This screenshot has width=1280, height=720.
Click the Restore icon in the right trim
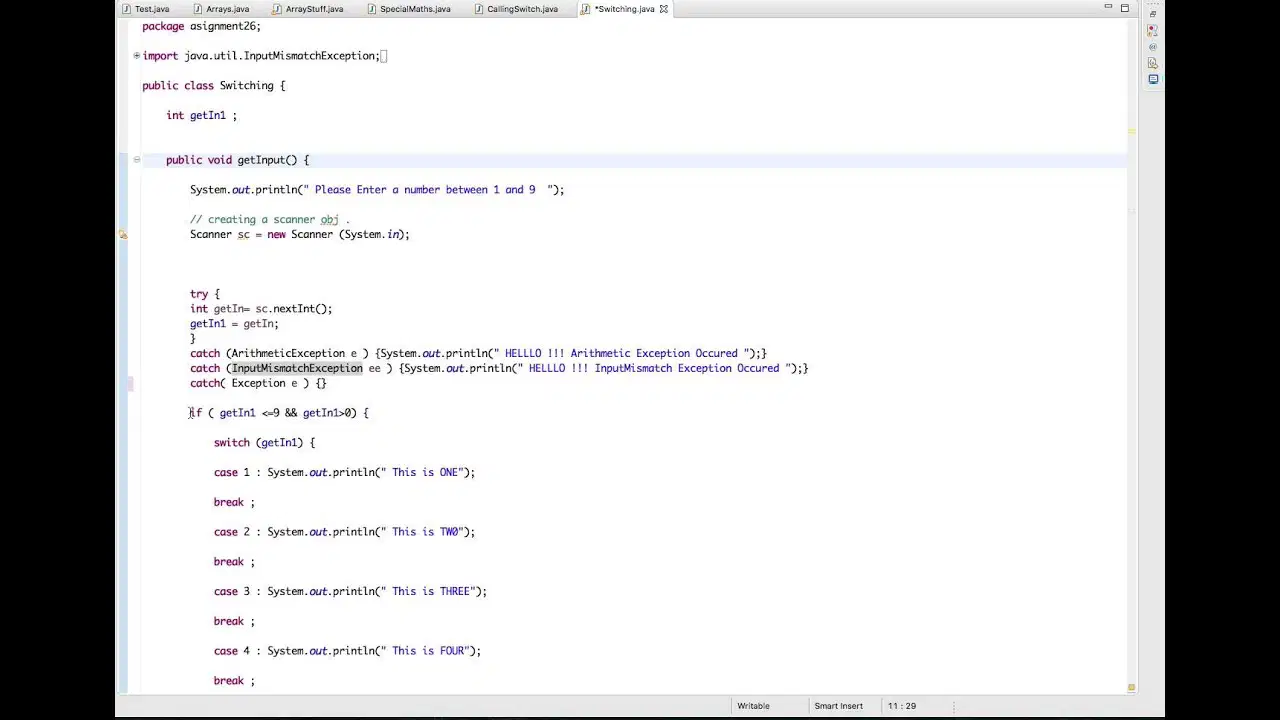coord(1152,15)
